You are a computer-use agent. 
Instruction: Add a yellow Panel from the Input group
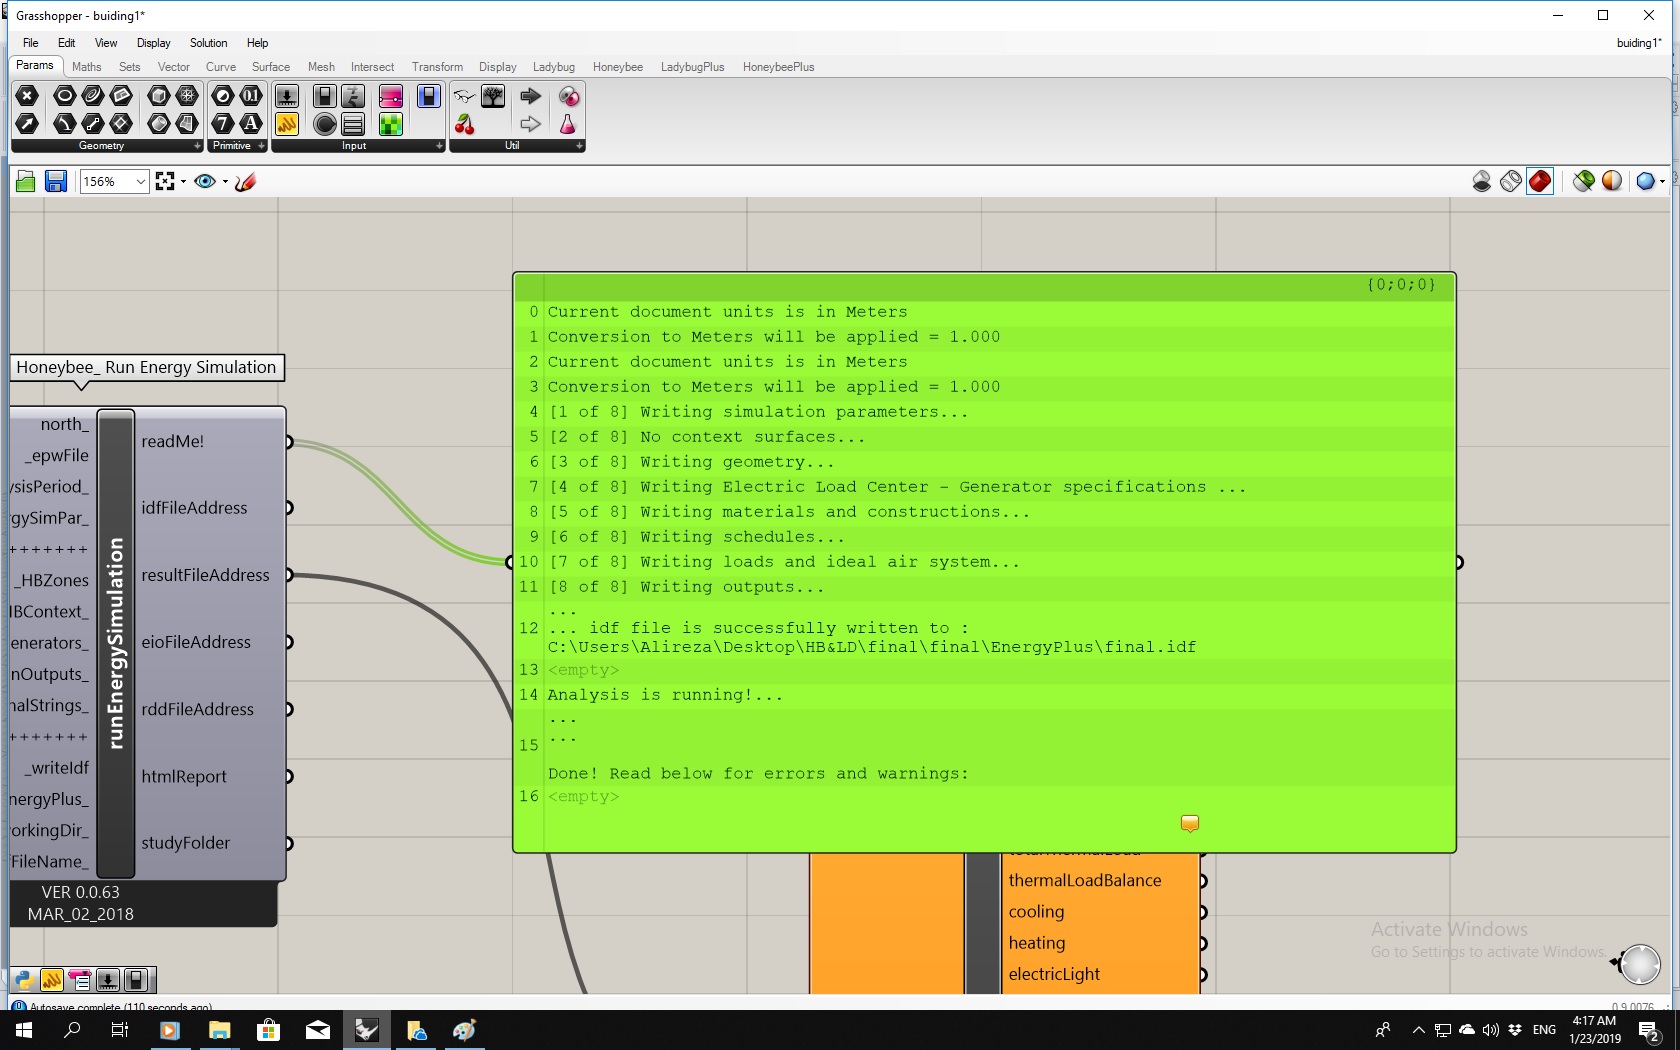tap(287, 124)
